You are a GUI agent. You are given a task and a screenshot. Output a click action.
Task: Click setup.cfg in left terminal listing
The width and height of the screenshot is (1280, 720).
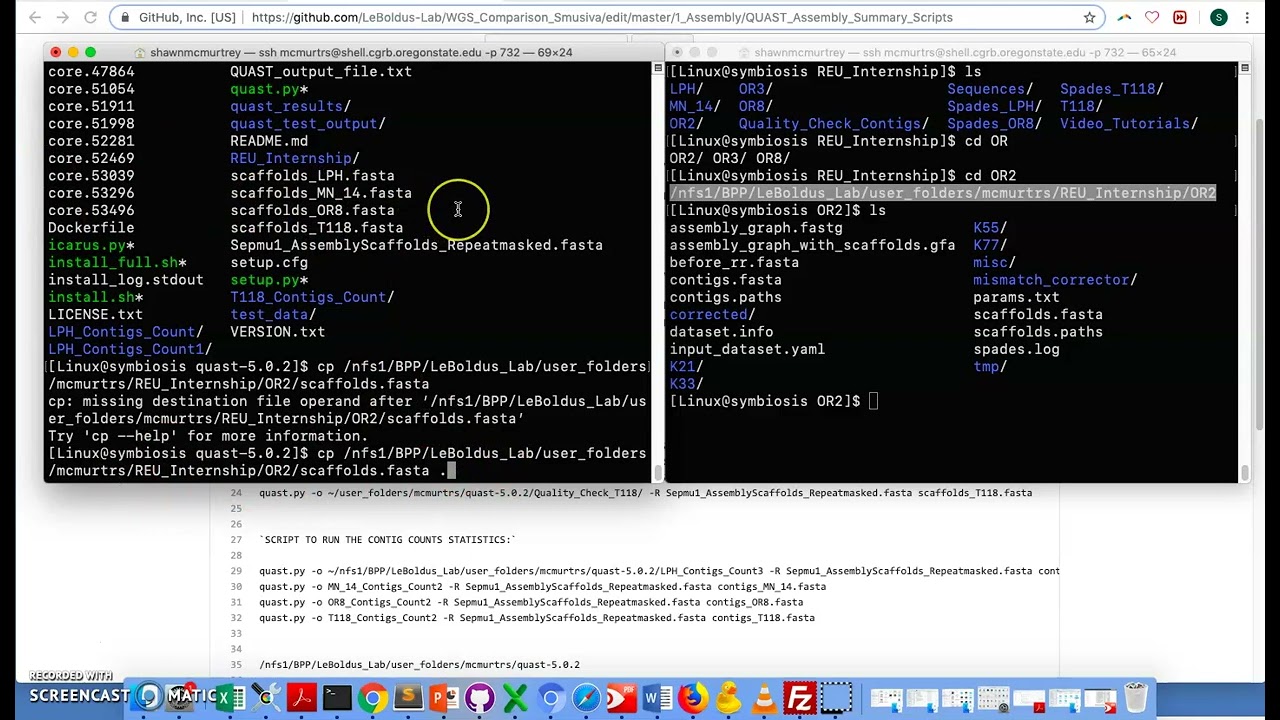(269, 263)
